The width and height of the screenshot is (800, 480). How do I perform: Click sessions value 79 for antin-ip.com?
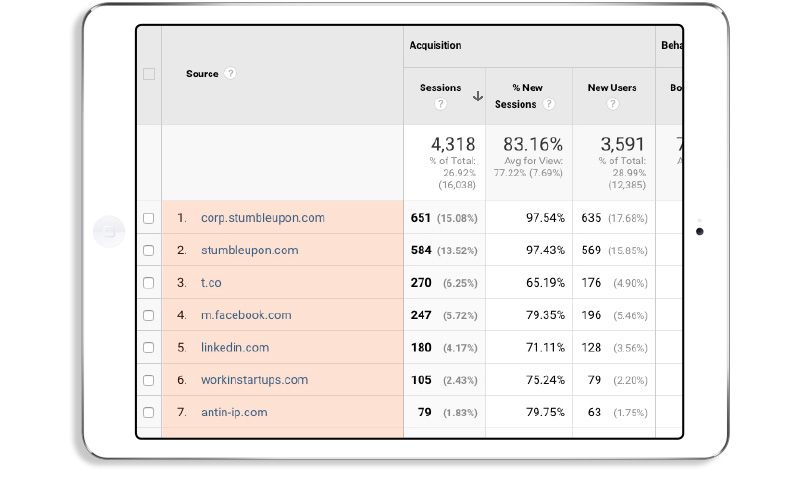[x=424, y=412]
